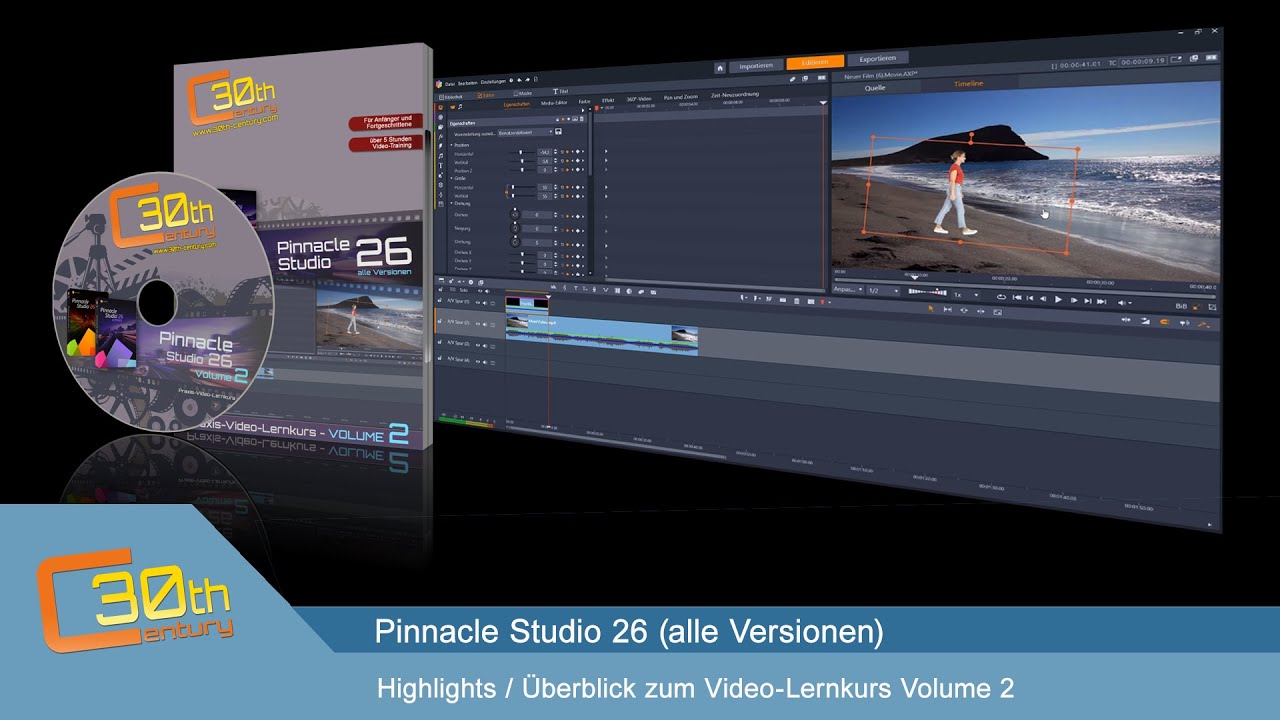The width and height of the screenshot is (1280, 720).
Task: Open the Exportieren tab
Action: click(x=877, y=58)
